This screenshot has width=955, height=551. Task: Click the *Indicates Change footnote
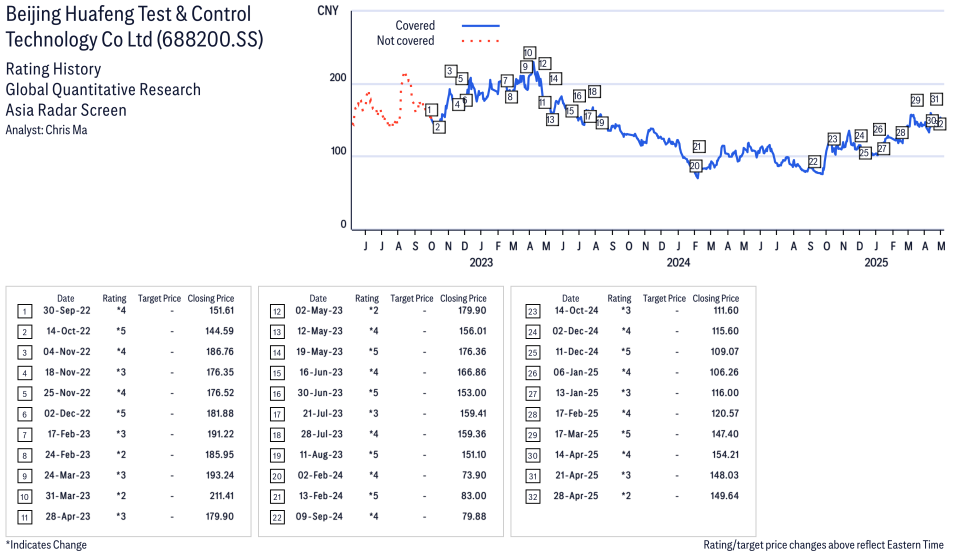pyautogui.click(x=46, y=545)
